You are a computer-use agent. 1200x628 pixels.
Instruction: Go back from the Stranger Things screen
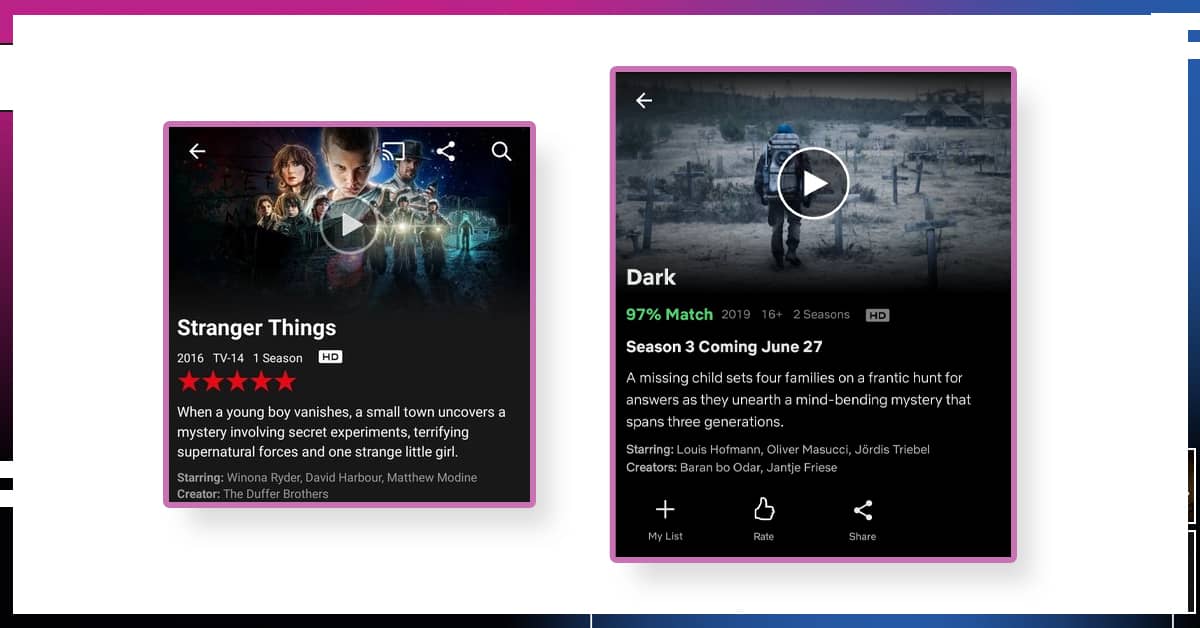pos(197,151)
